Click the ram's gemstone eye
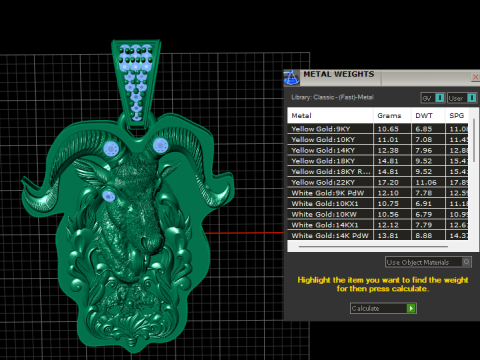Viewport: 480px width, 360px height. 109,196
